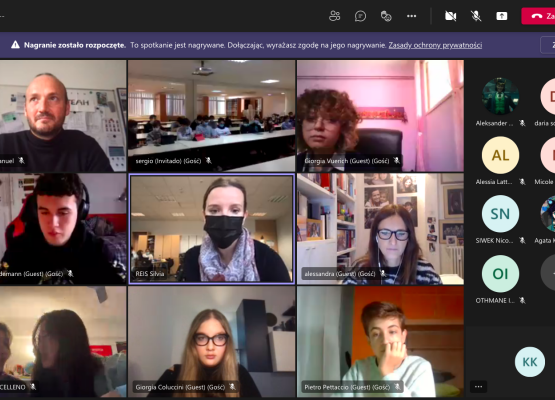
Task: Select alessandra (Guest) video tile
Action: [x=380, y=229]
